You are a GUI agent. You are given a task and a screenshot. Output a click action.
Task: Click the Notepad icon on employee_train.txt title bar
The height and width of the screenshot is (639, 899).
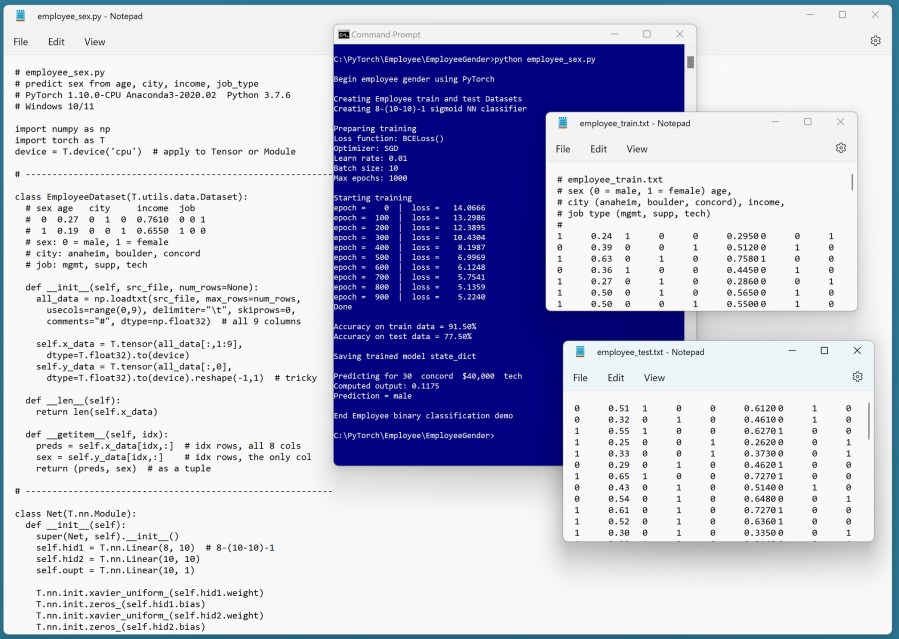(x=560, y=121)
